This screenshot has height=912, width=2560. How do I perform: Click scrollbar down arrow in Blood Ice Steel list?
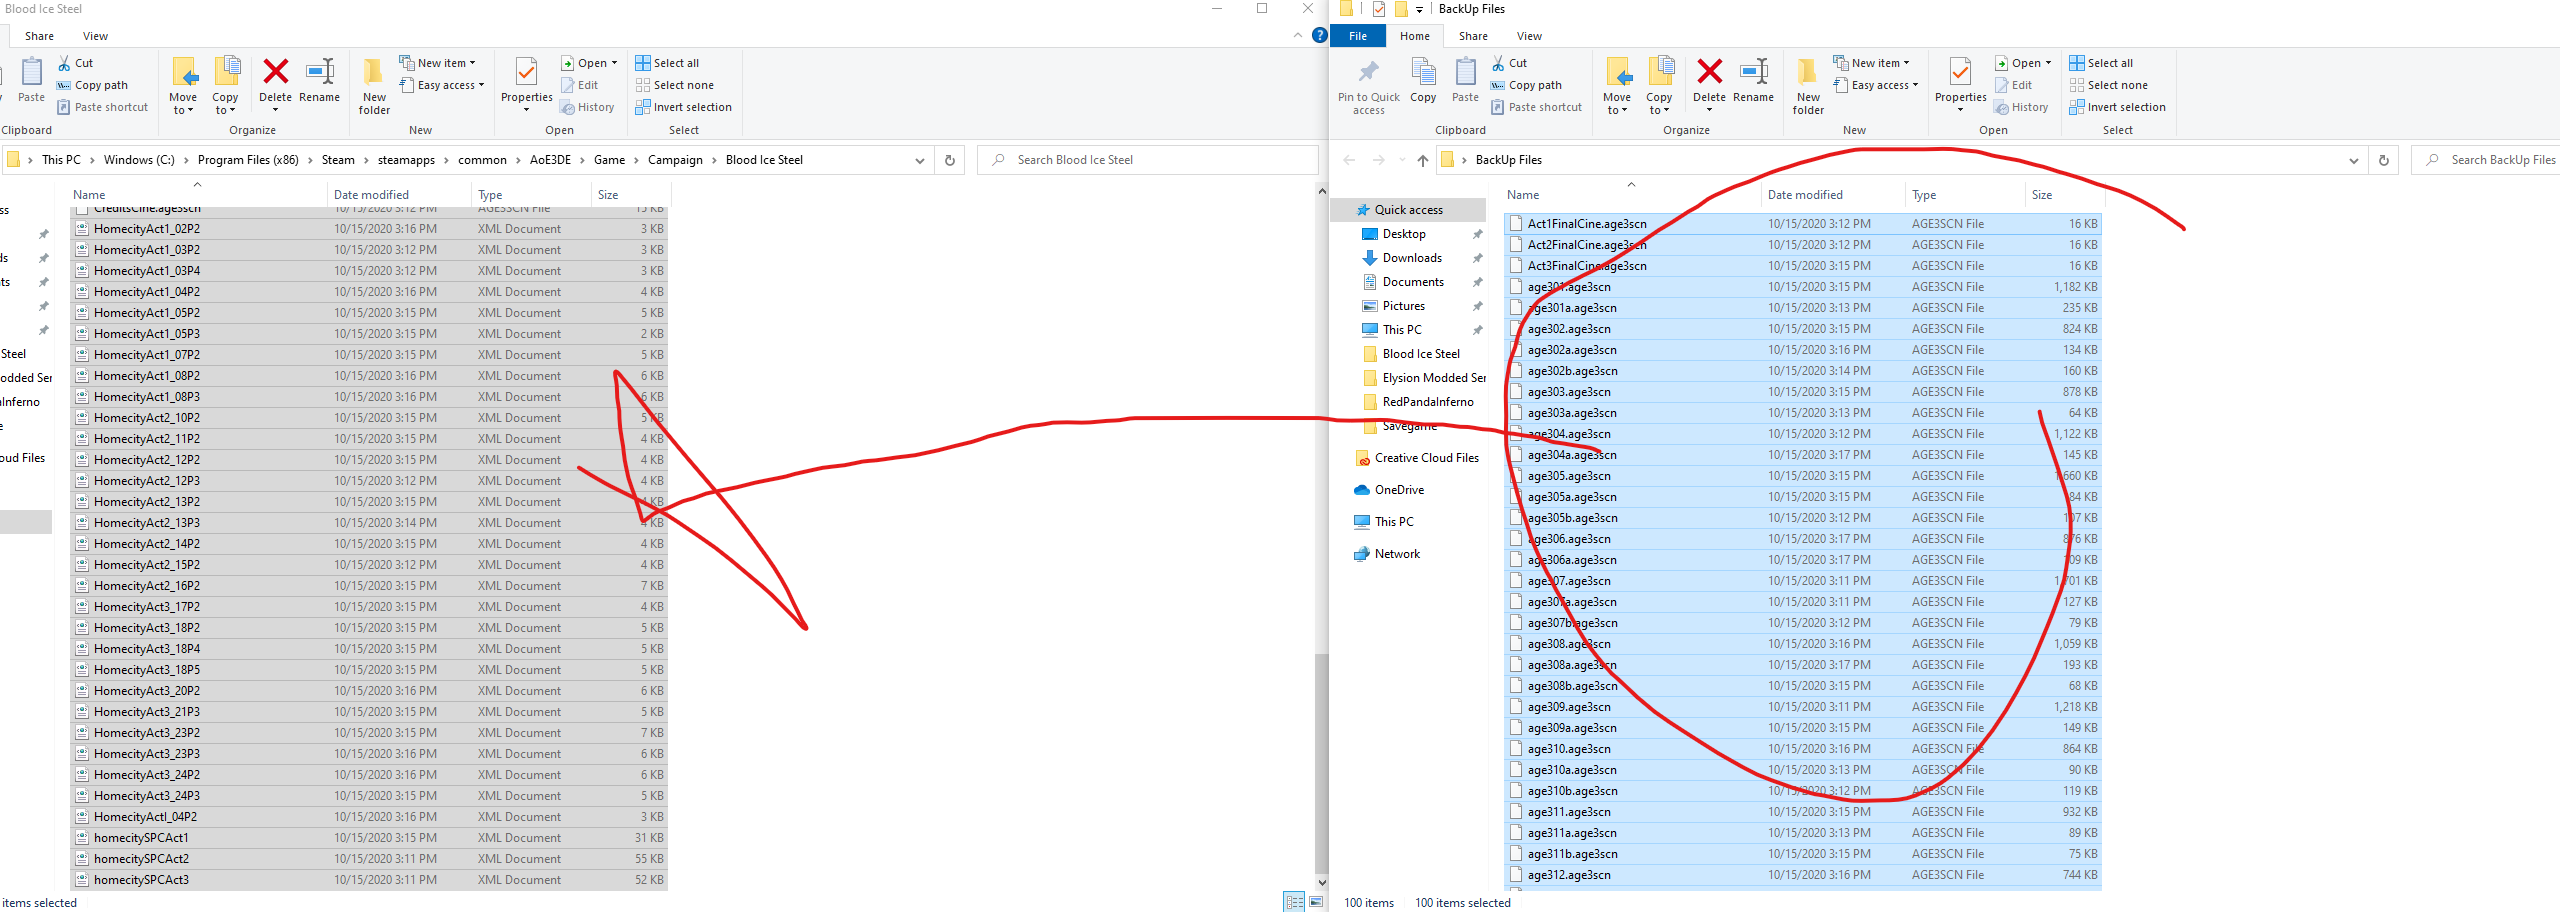point(1322,882)
